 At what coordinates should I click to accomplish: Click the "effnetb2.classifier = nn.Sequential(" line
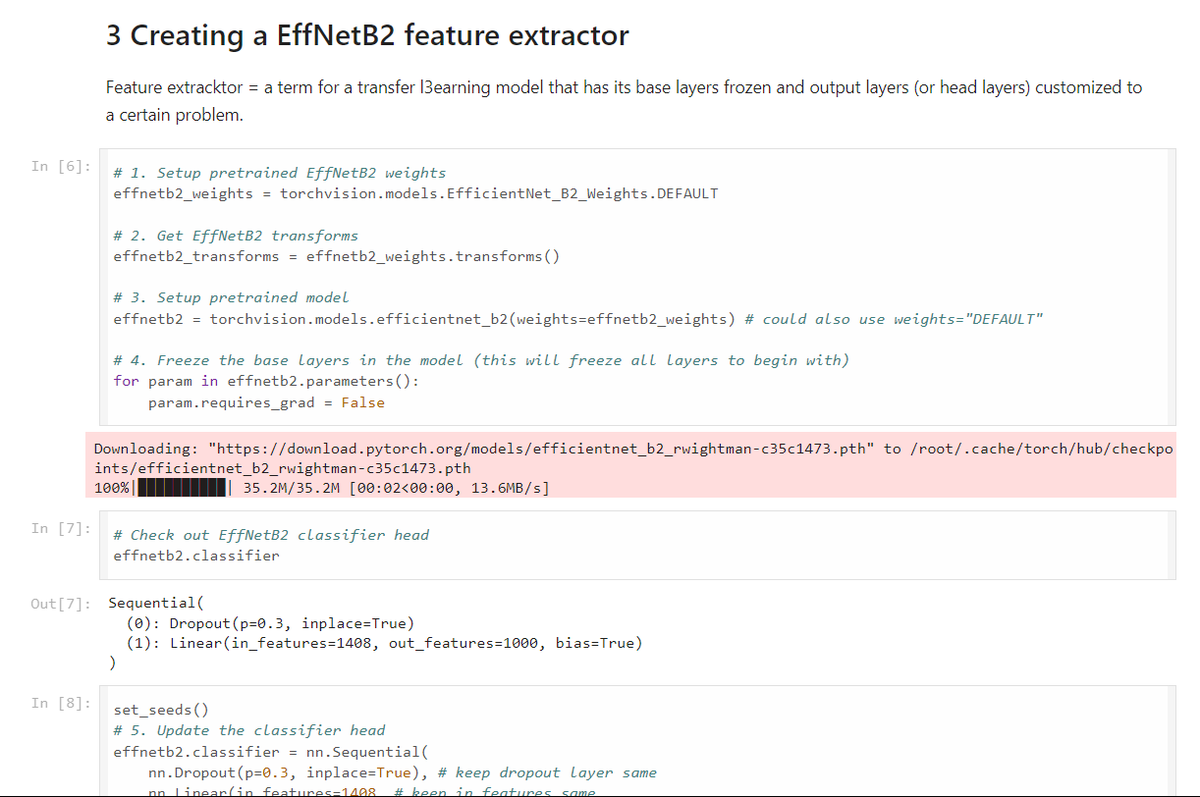(x=271, y=751)
